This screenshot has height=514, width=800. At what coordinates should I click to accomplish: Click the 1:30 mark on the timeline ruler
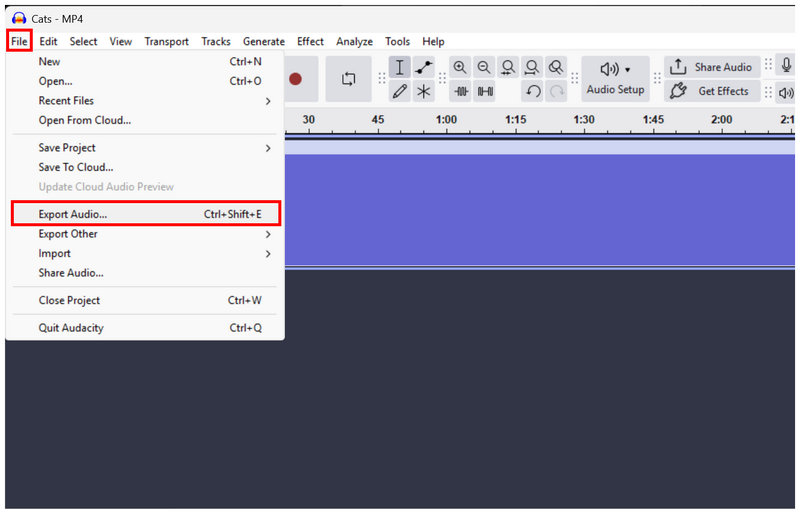click(x=584, y=120)
